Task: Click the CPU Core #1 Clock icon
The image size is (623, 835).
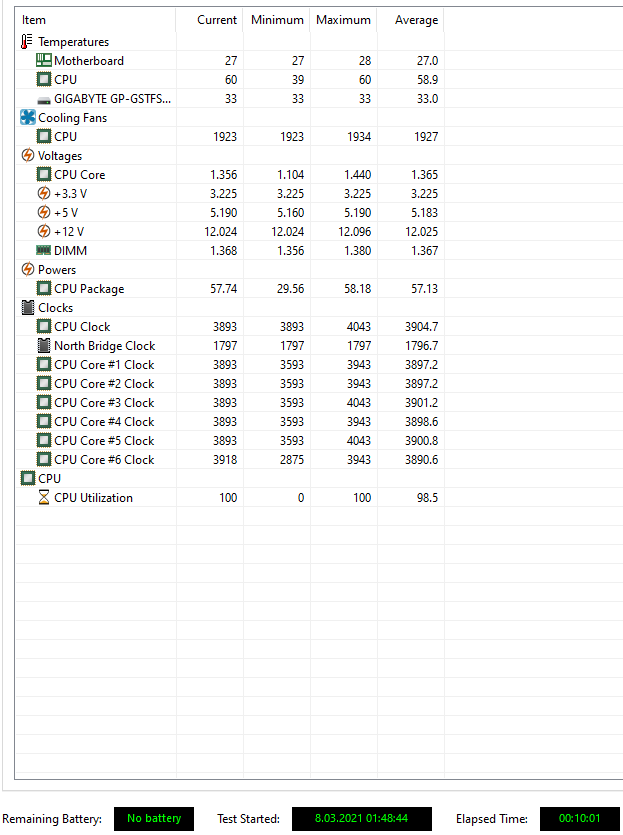Action: 44,364
